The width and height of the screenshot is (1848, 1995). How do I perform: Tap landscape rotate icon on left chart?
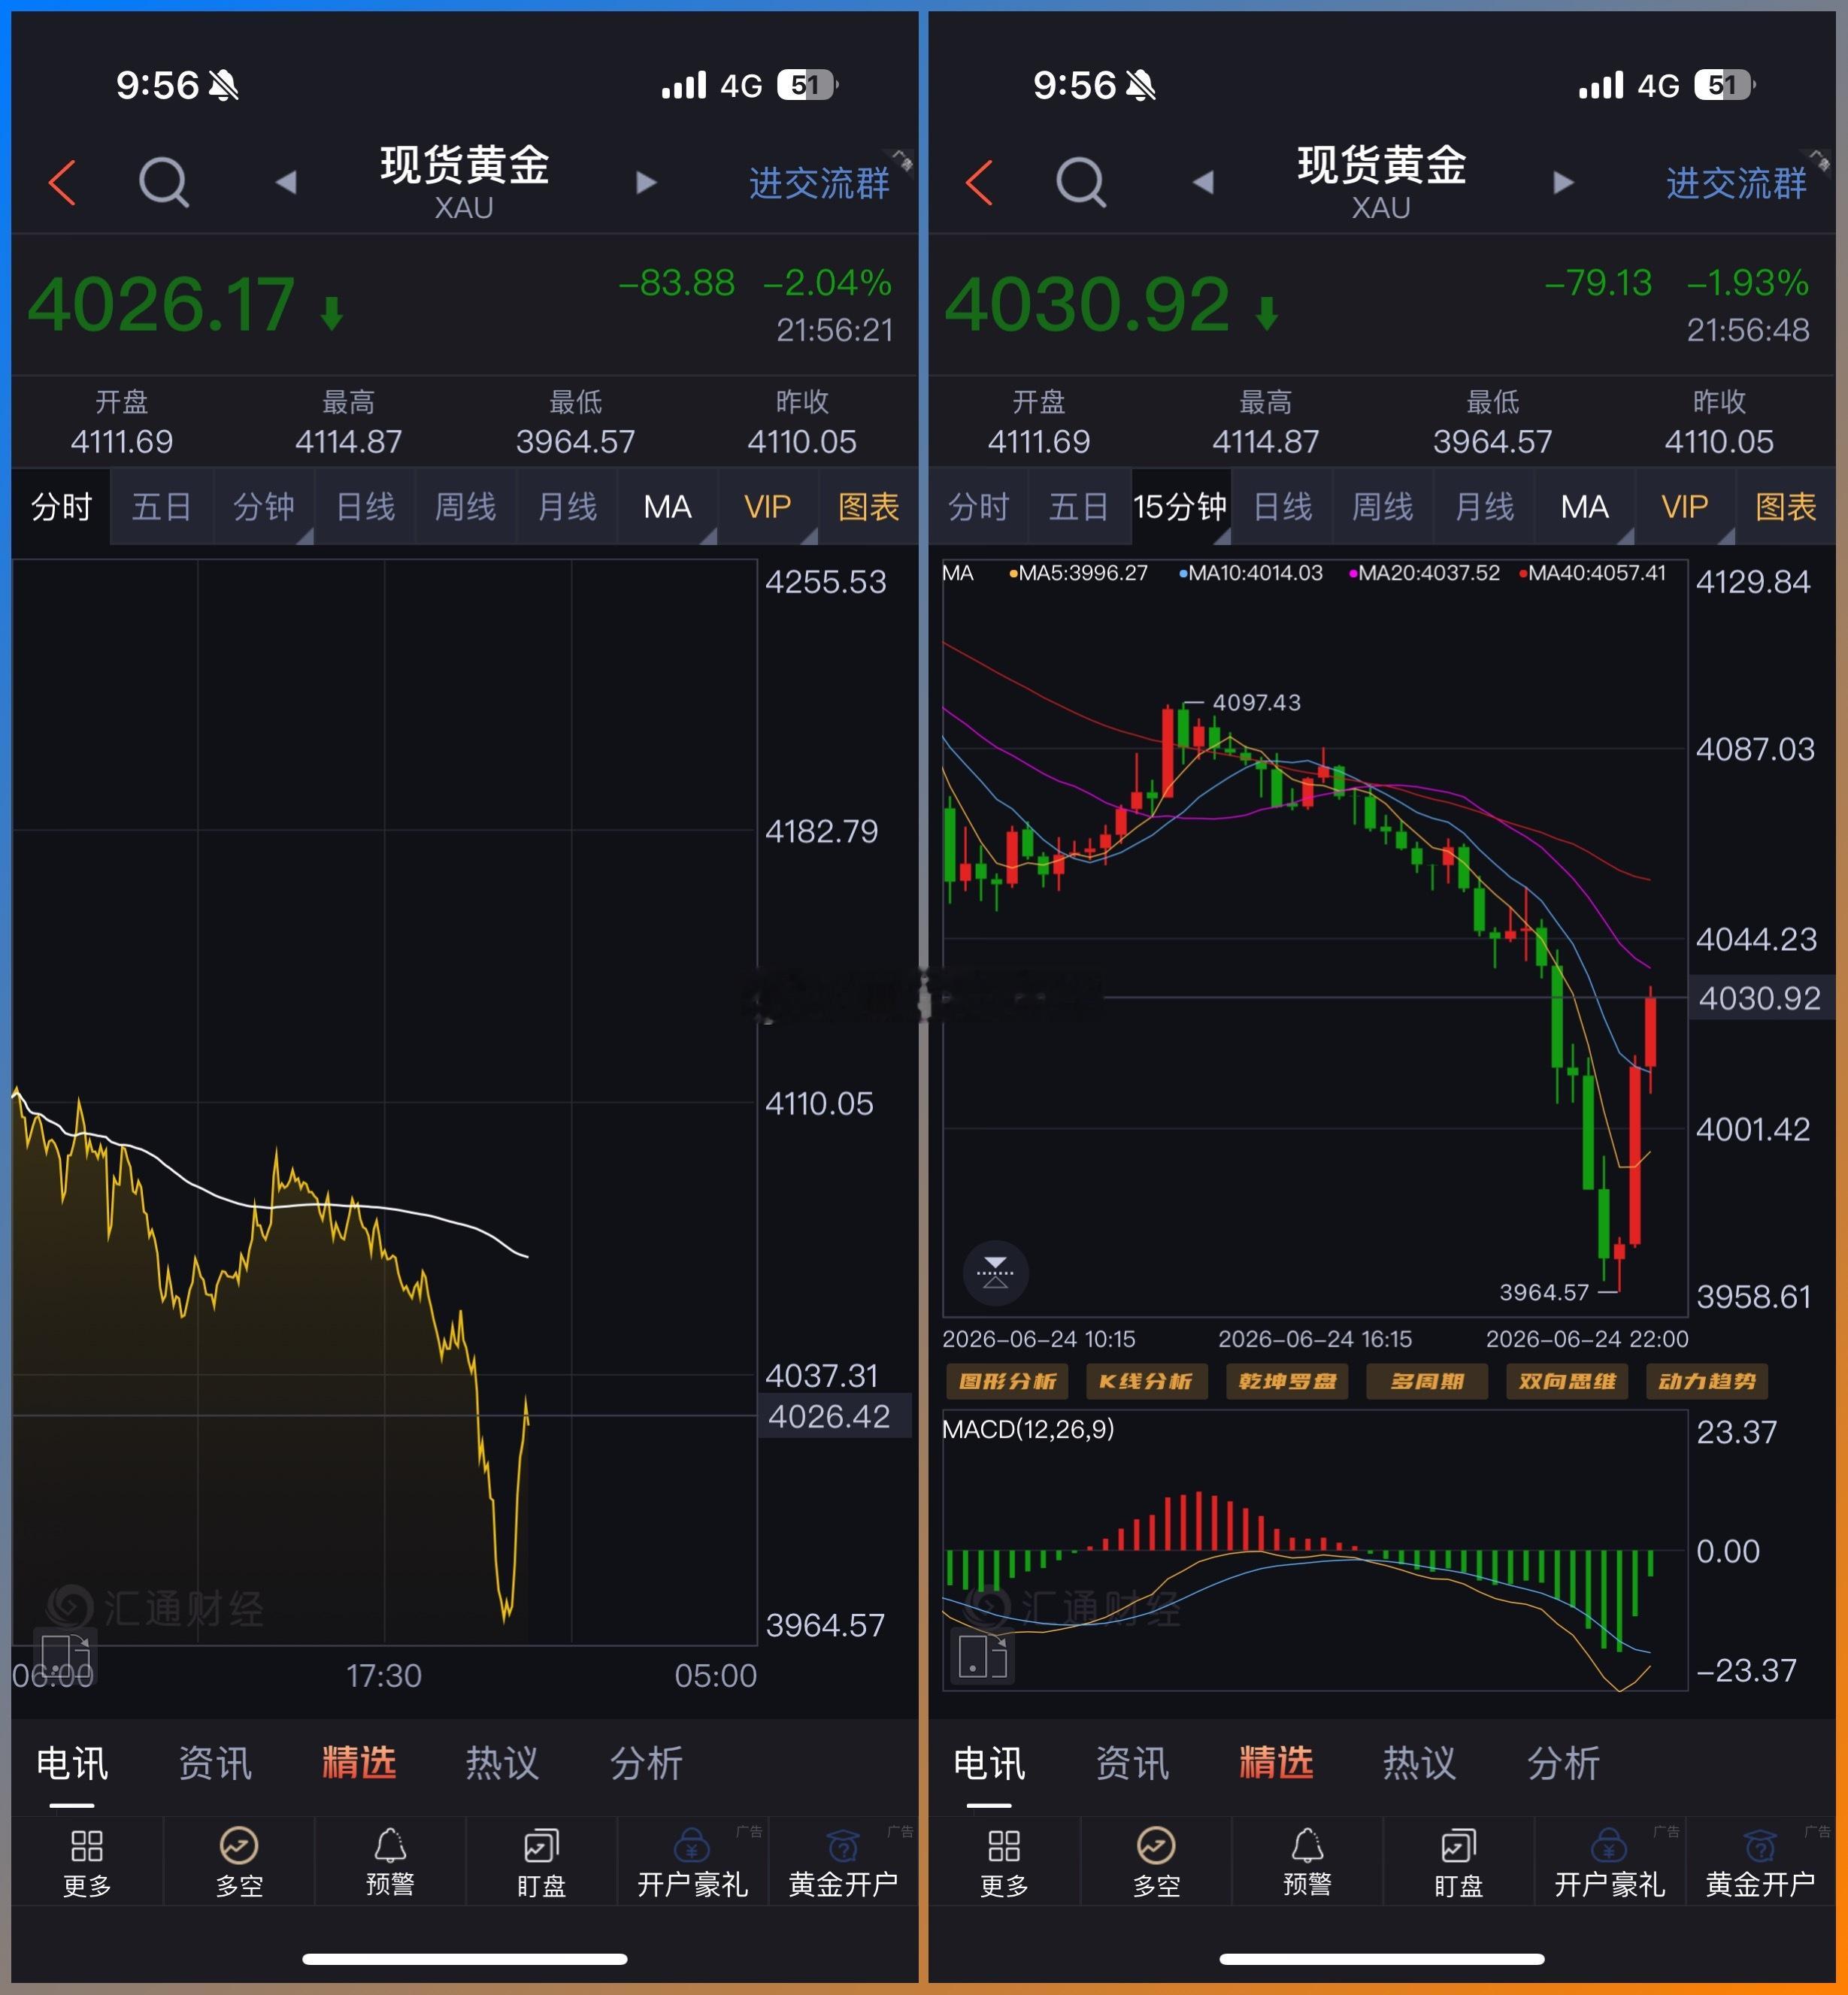tap(65, 1655)
